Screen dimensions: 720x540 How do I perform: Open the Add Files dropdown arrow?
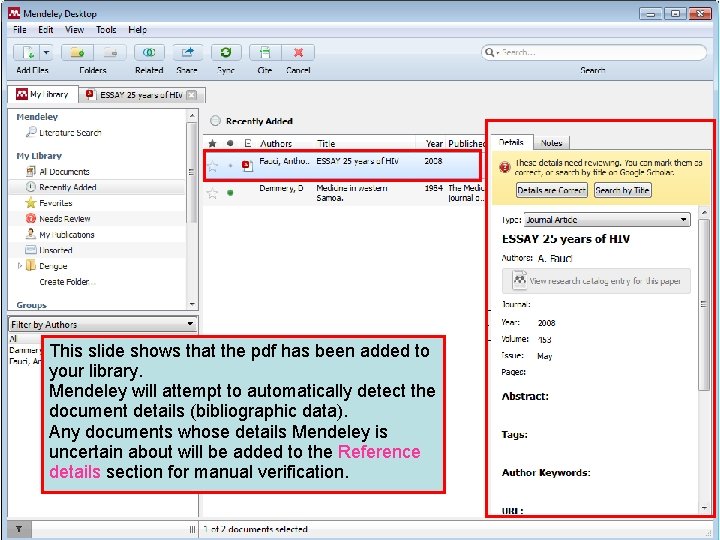46,53
